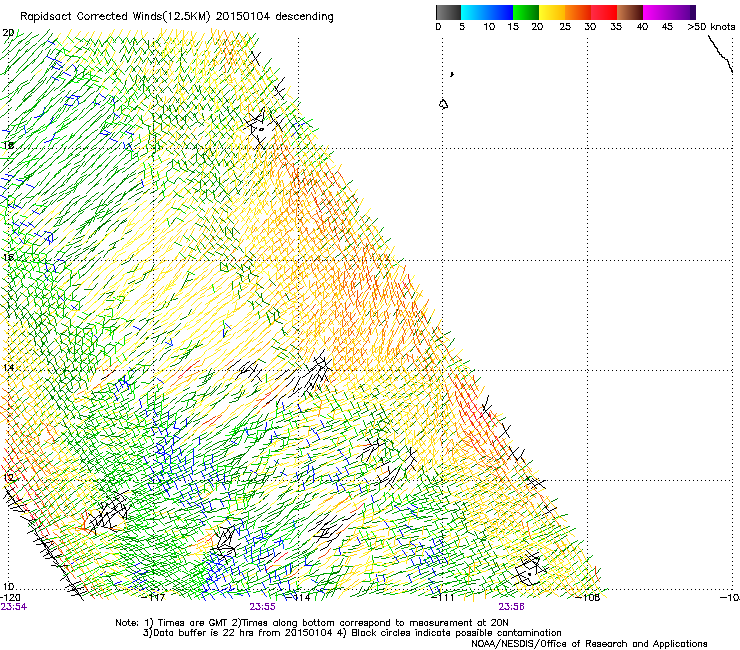Screen dimensions: 740x650
Task: Click the word descending in the title
Action: 304,17
